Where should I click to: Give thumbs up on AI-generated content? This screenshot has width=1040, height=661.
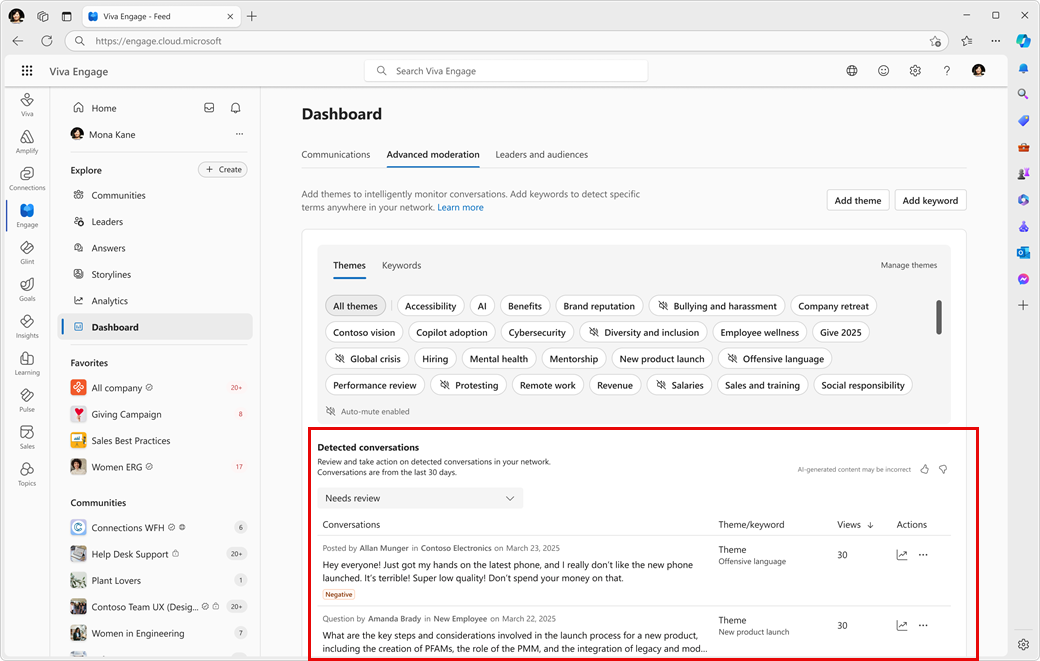point(924,468)
